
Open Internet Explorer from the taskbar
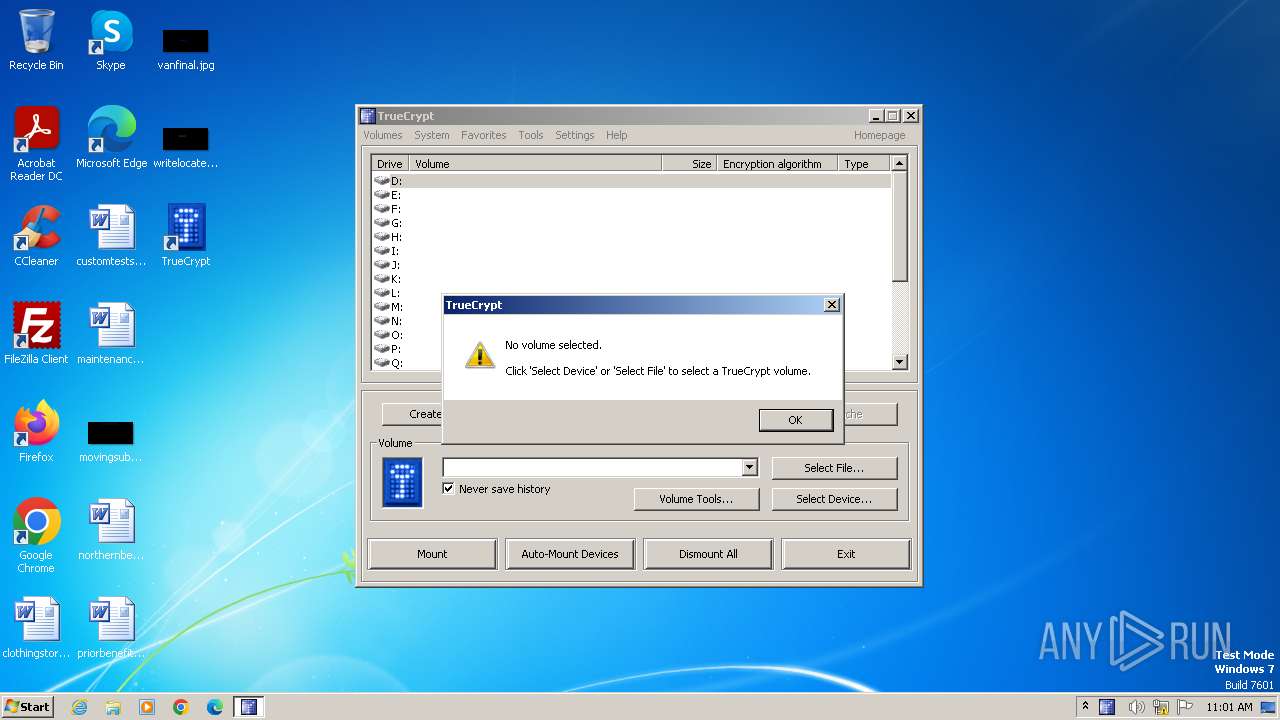pos(79,707)
